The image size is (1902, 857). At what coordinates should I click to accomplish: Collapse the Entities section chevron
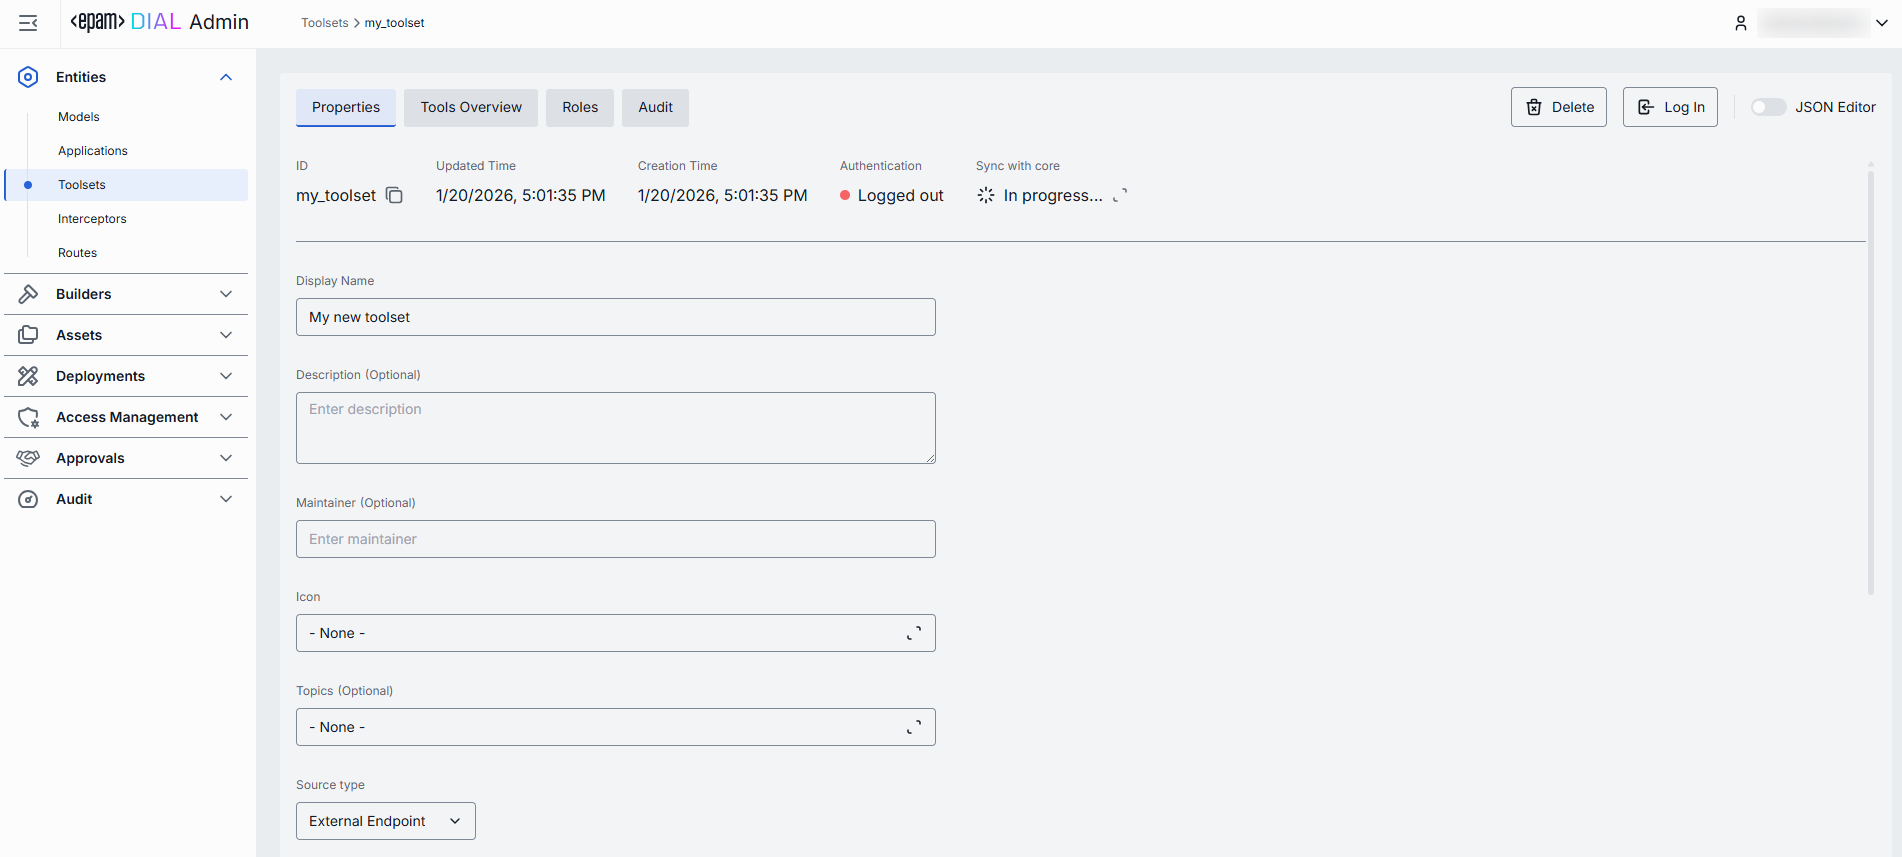[226, 77]
